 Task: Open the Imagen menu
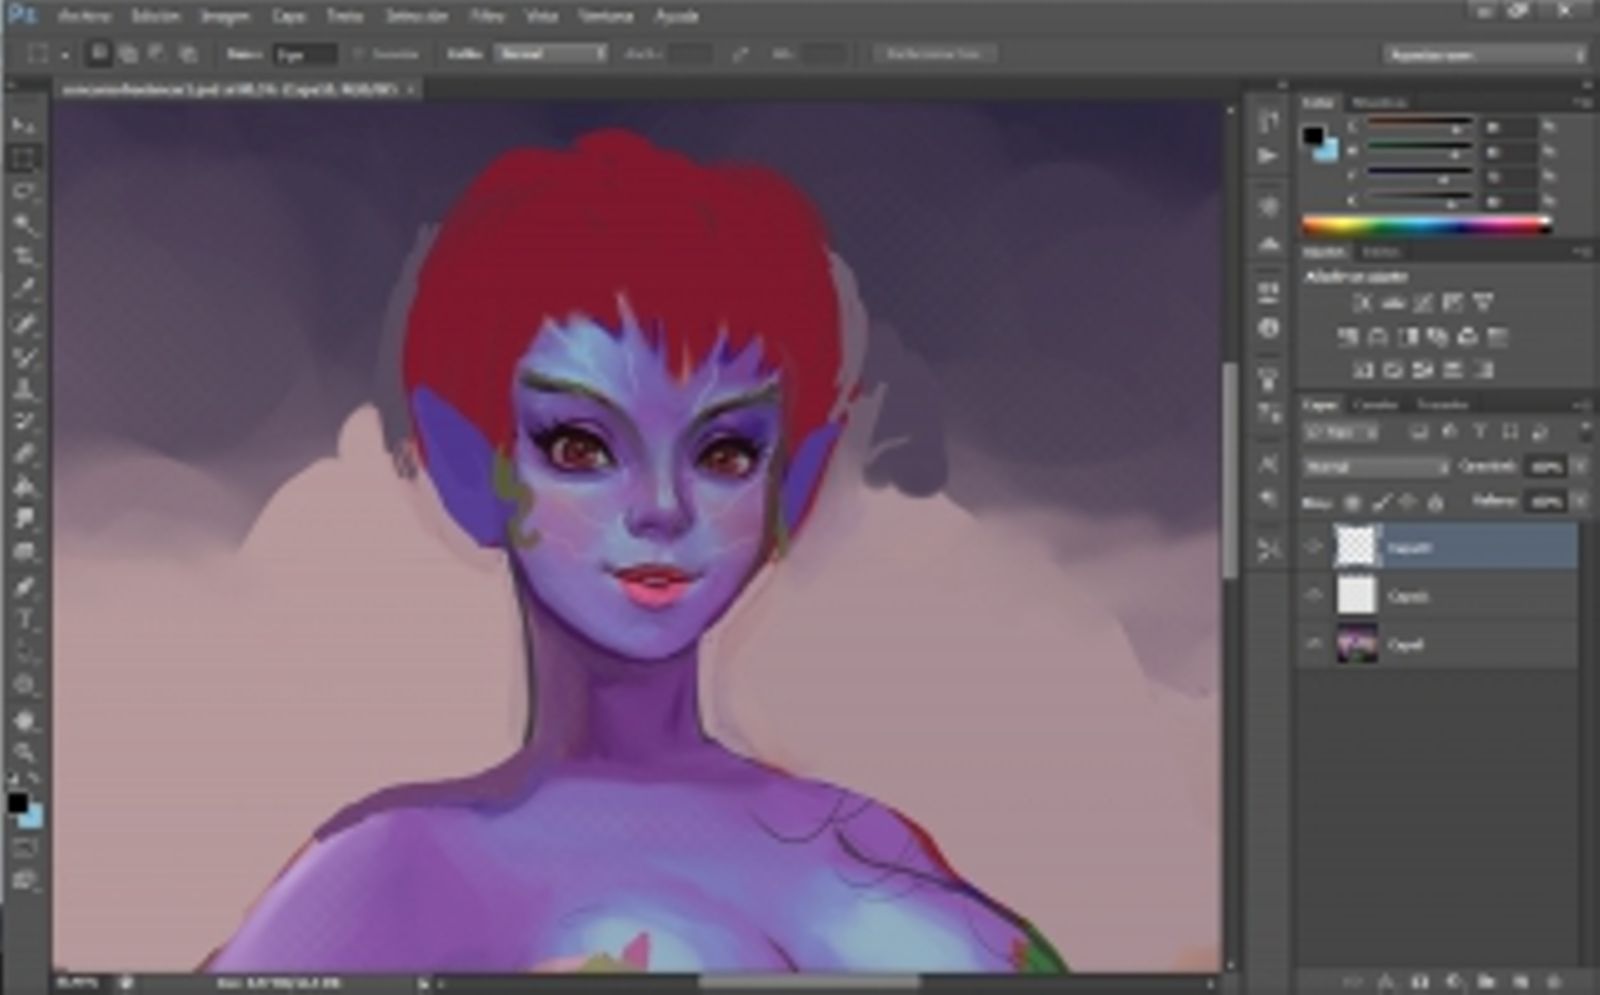(x=225, y=16)
